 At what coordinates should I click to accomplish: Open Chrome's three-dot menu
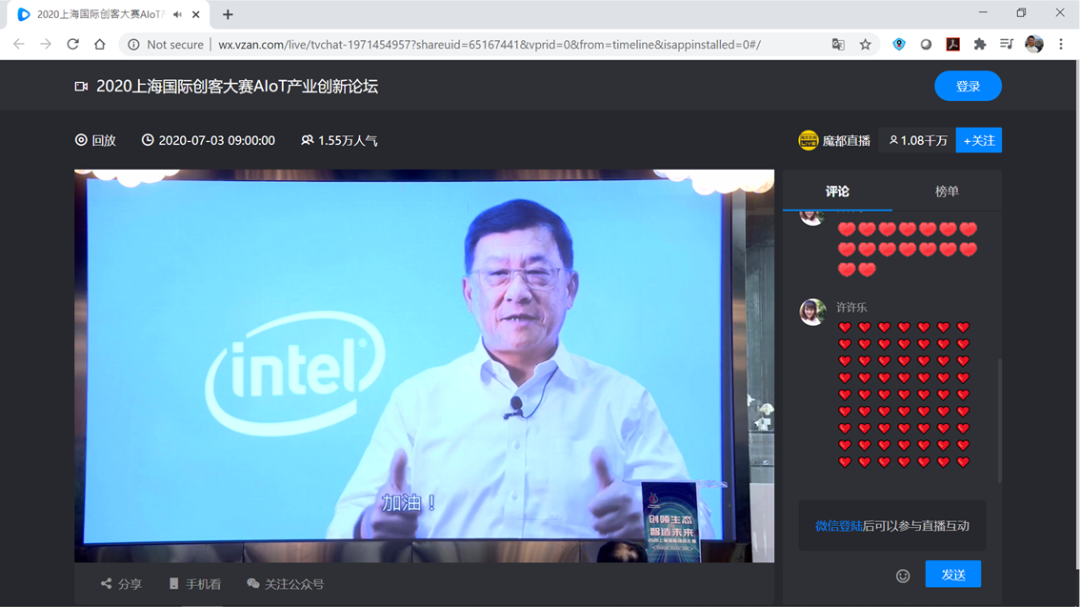[1061, 45]
